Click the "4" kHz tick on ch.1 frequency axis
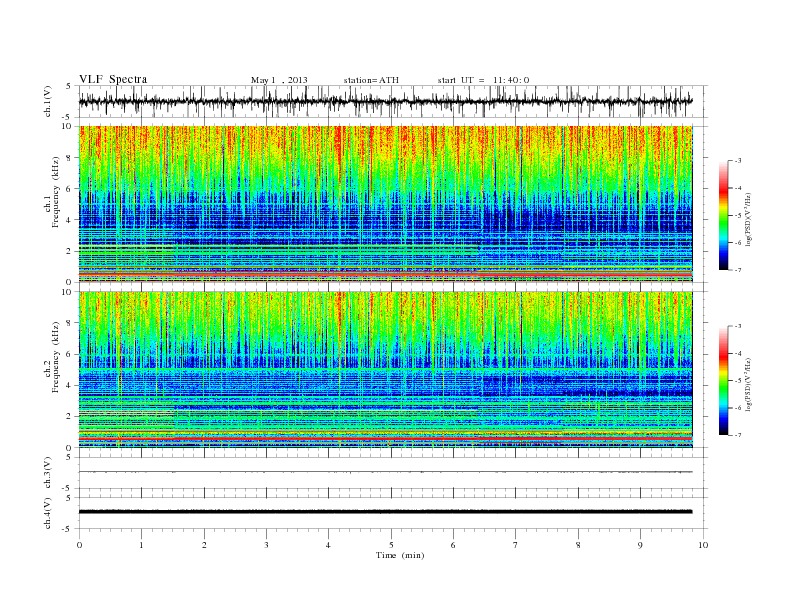792x612 pixels. click(x=70, y=220)
